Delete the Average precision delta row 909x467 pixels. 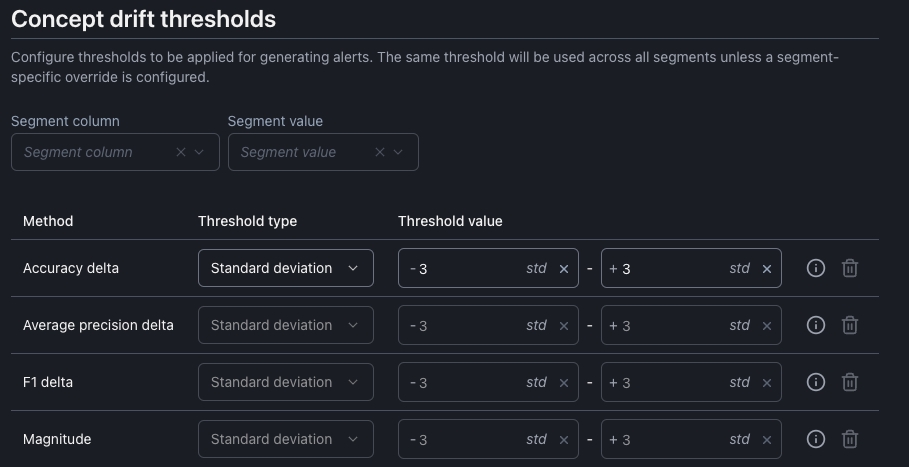849,325
